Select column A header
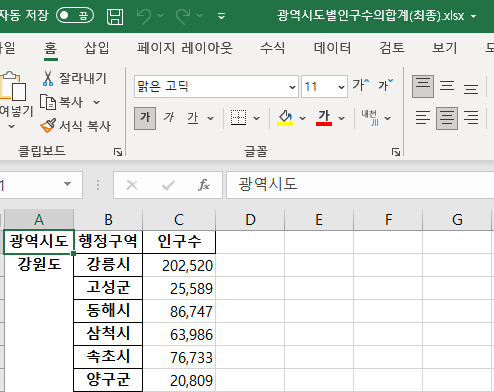Image resolution: width=494 pixels, height=392 pixels. click(39, 220)
